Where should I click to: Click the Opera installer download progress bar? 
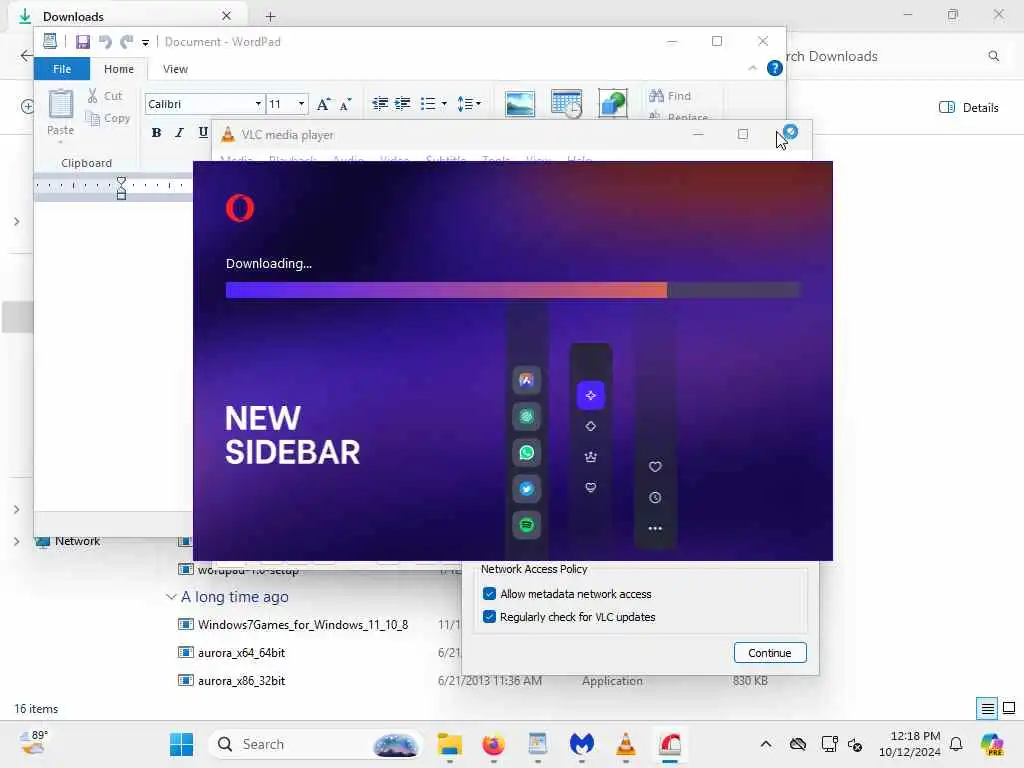513,290
